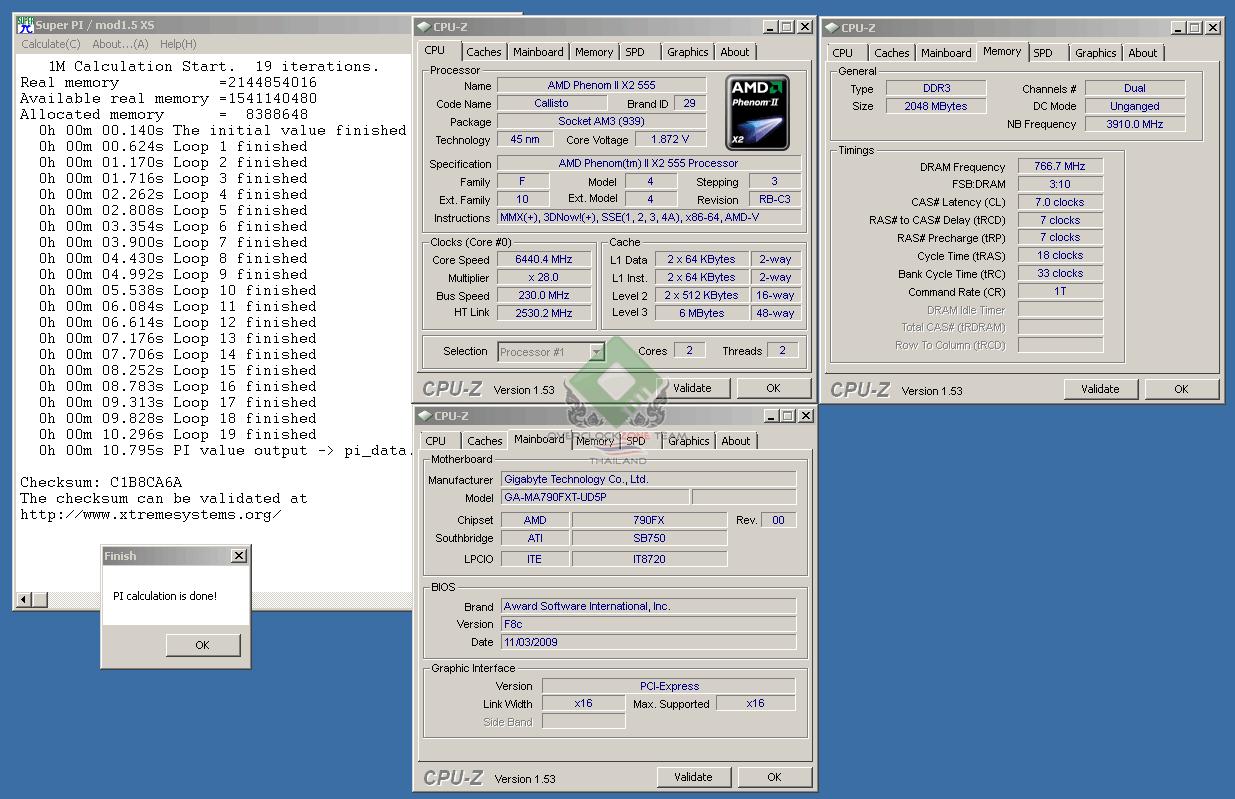Screen dimensions: 1235x799
Task: Switch to About tab in CPU-Z CPU window
Action: coord(735,52)
